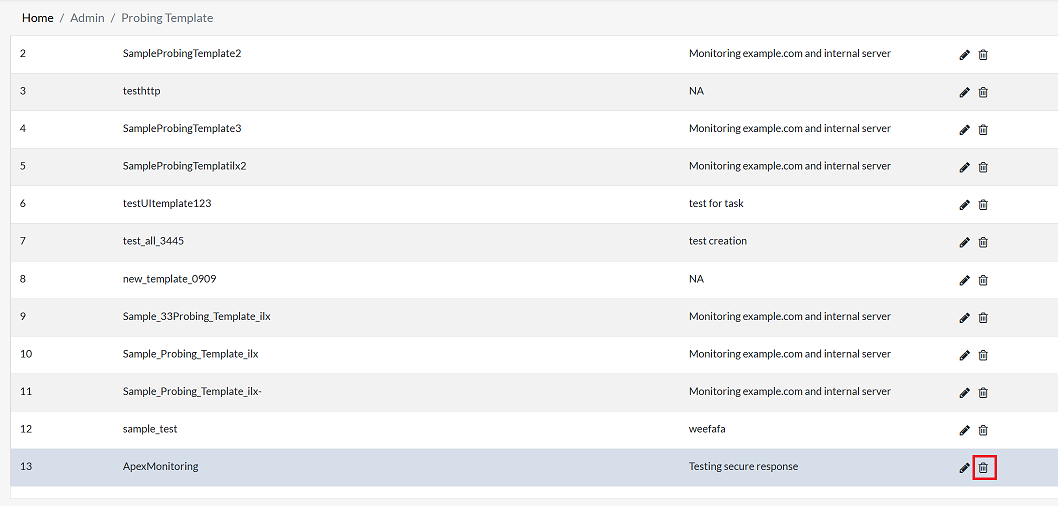Click trash icon for test_all_3445
This screenshot has height=506, width=1058.
pyautogui.click(x=983, y=242)
